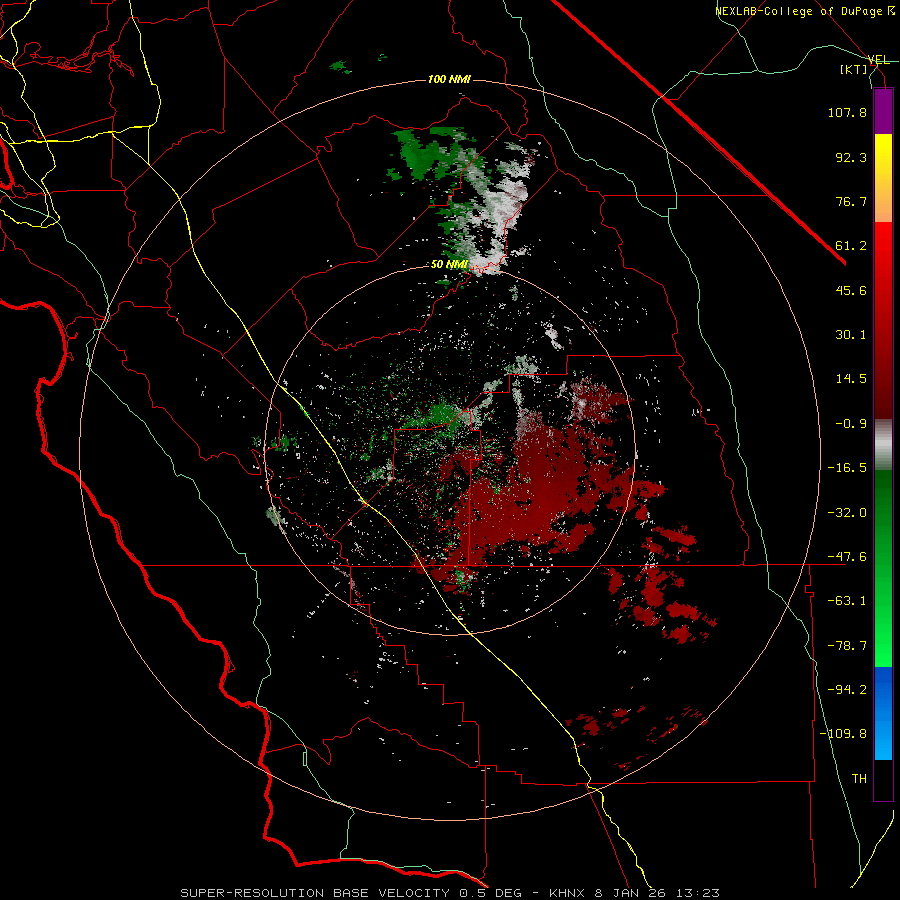Click the 50 NMI range ring label
This screenshot has height=900, width=900.
(449, 265)
